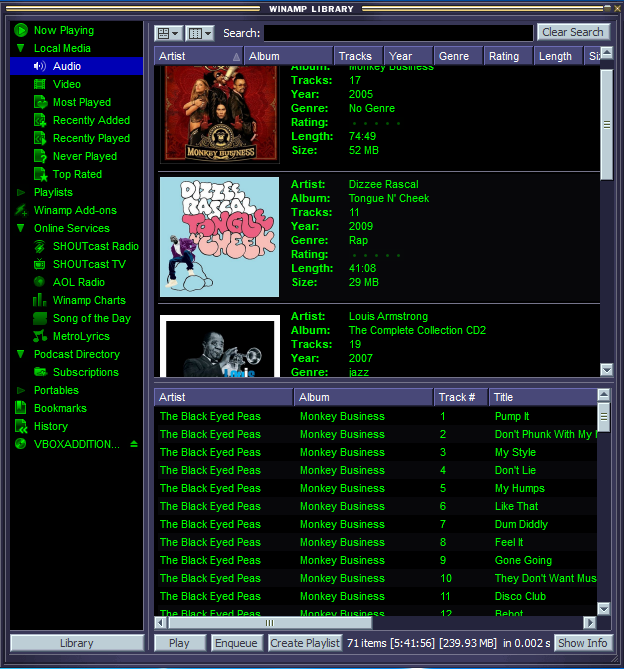Select the track titled Don't Lie
Image resolution: width=624 pixels, height=669 pixels.
coord(515,470)
